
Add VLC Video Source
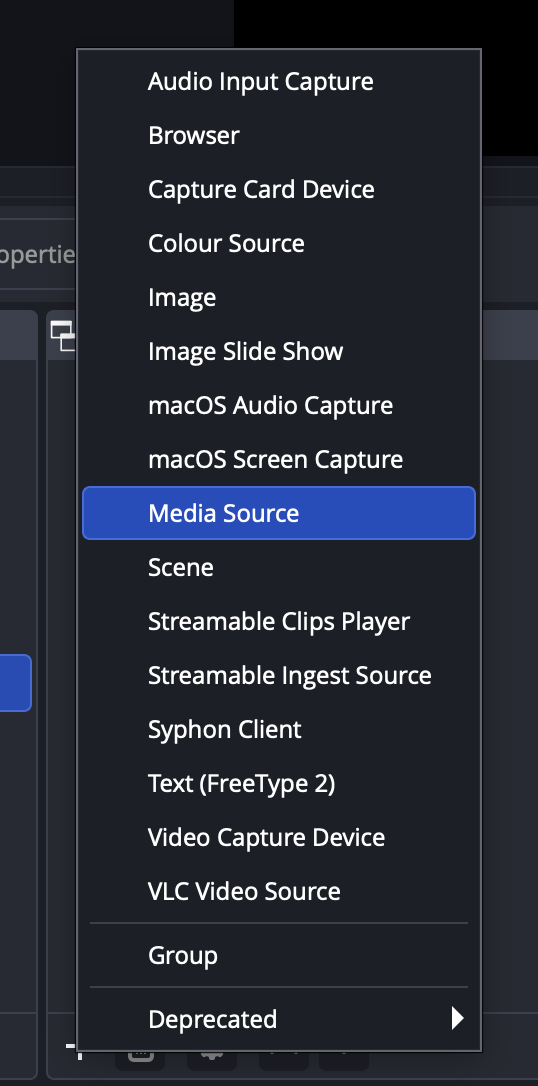tap(278, 891)
